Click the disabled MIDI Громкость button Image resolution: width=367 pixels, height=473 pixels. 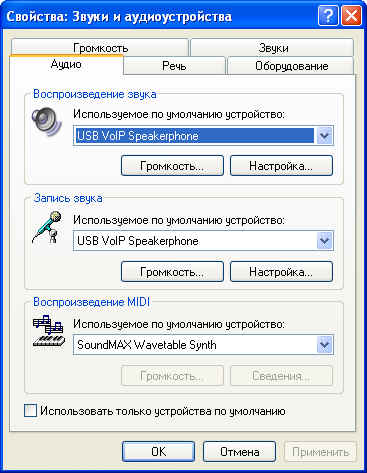pyautogui.click(x=172, y=376)
